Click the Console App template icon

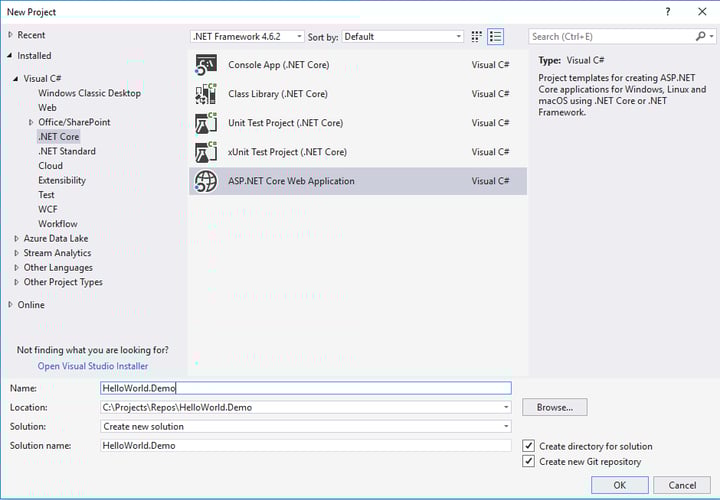[x=206, y=65]
